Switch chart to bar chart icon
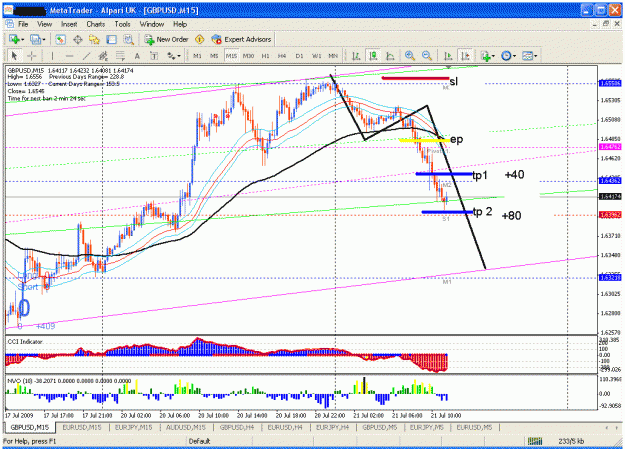Image resolution: width=625 pixels, height=449 pixels. click(356, 56)
